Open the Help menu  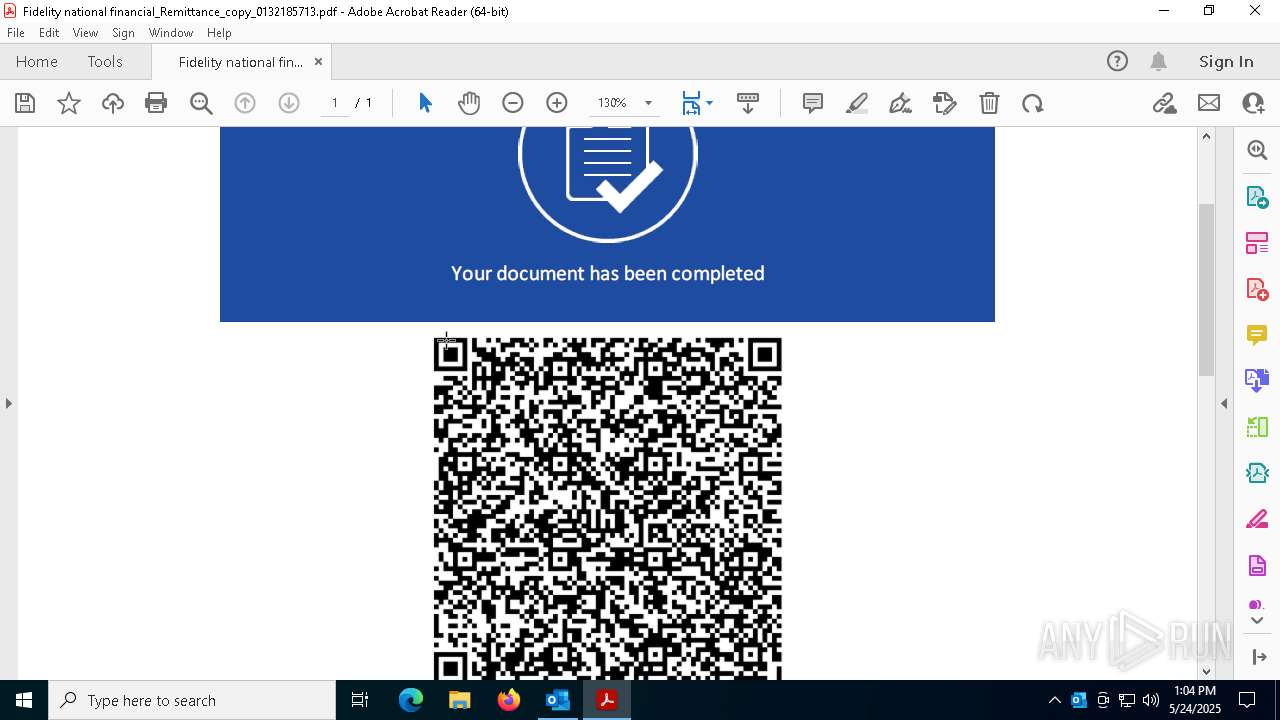point(219,33)
